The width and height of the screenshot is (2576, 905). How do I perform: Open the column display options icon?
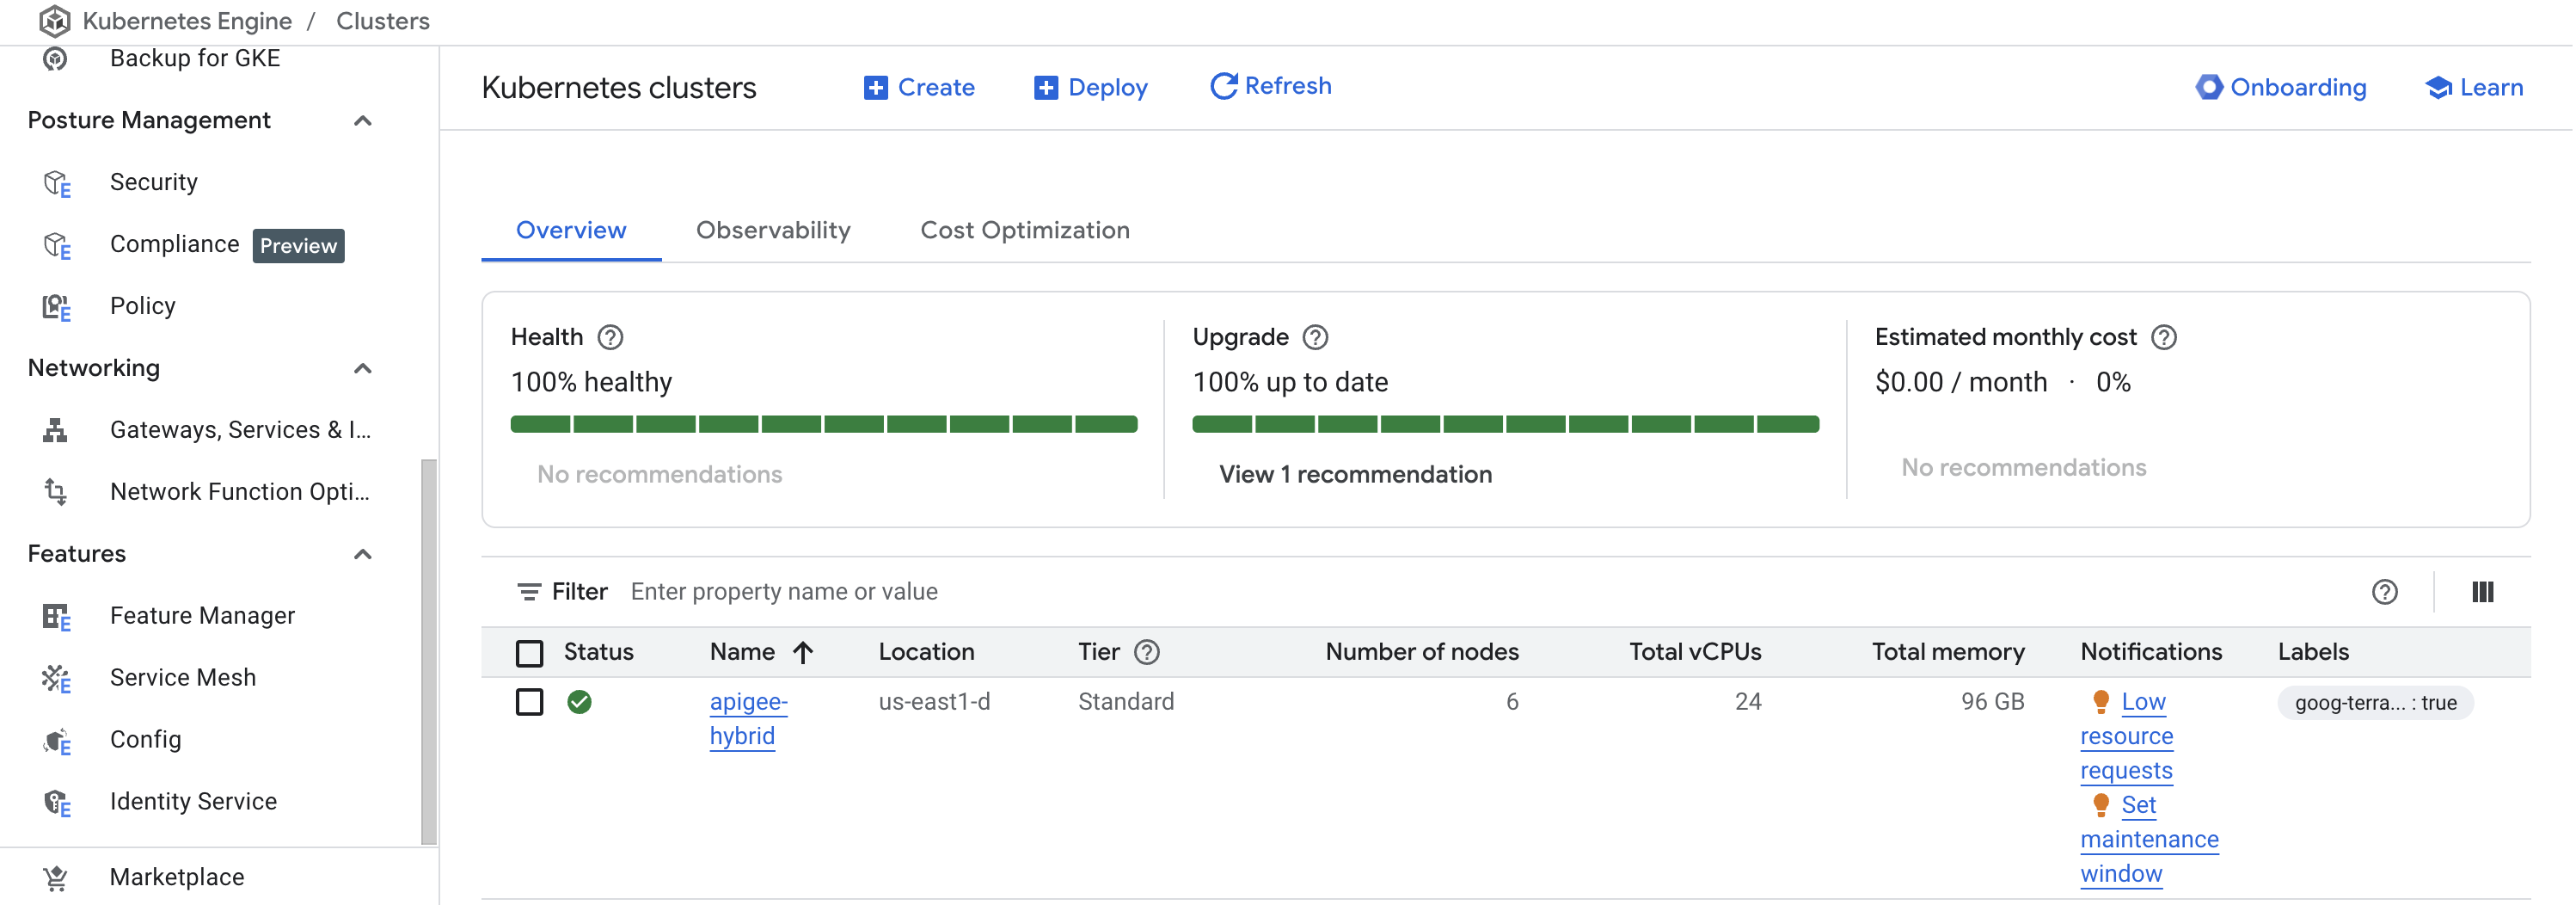tap(2482, 593)
